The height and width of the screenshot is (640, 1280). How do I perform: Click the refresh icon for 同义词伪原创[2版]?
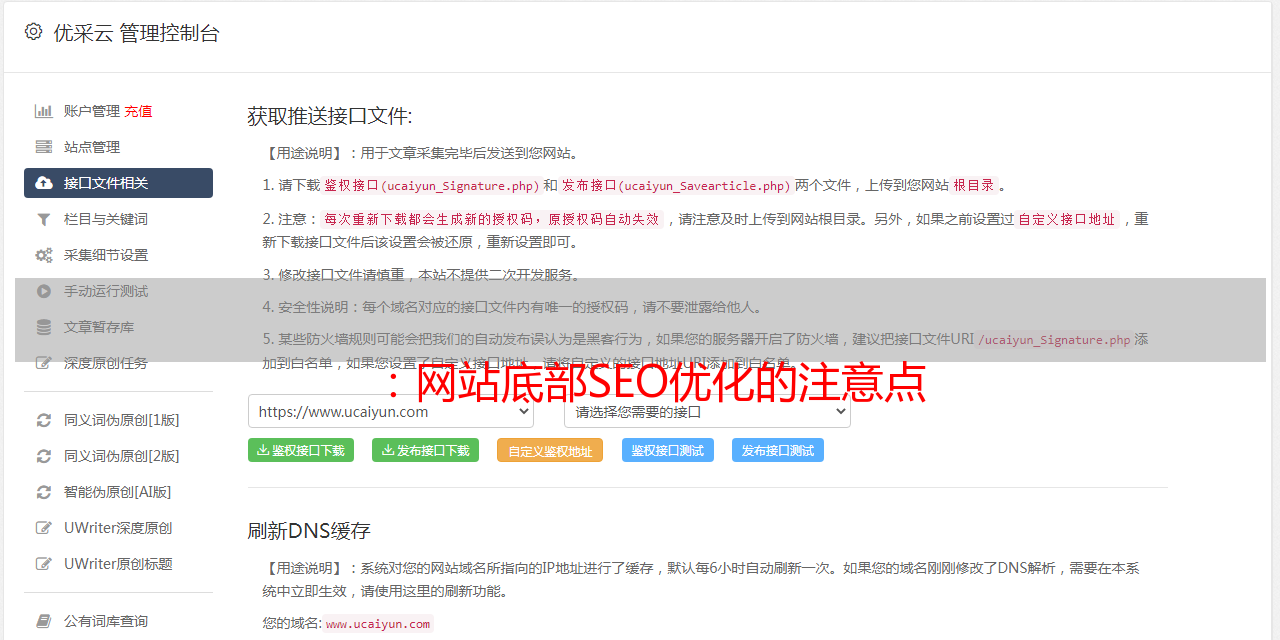44,456
